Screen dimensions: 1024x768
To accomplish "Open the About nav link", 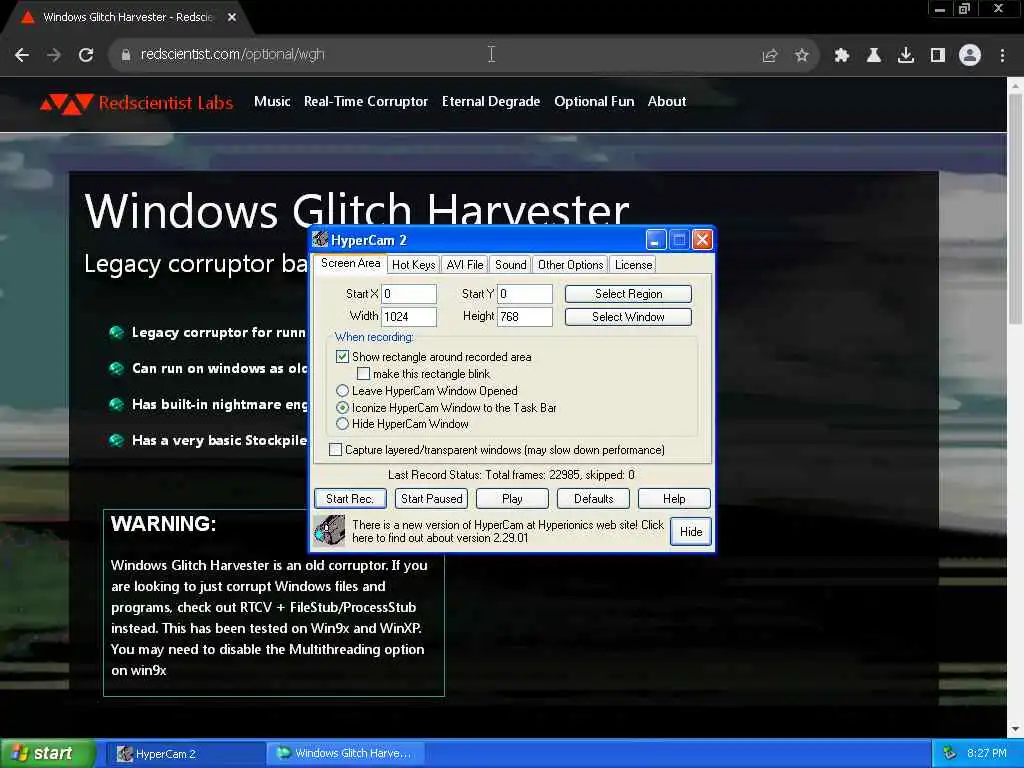I will (x=667, y=101).
